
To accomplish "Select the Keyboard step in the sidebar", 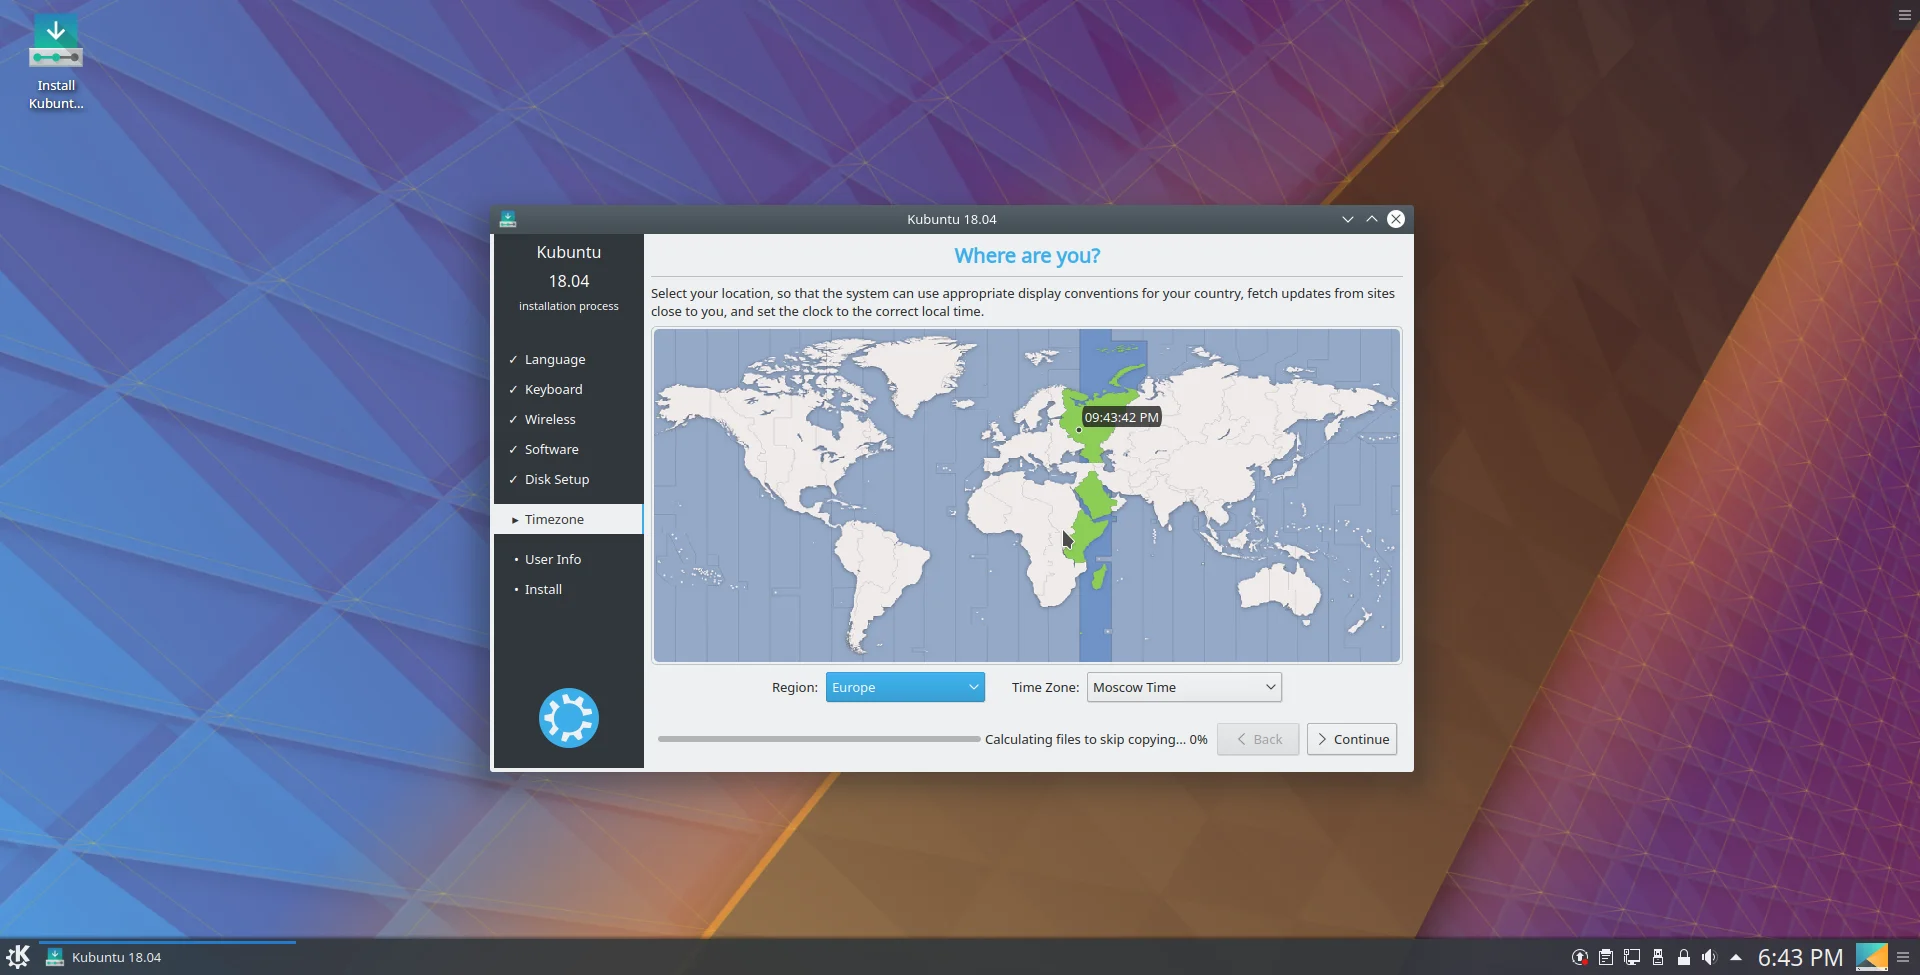I will tap(568, 389).
